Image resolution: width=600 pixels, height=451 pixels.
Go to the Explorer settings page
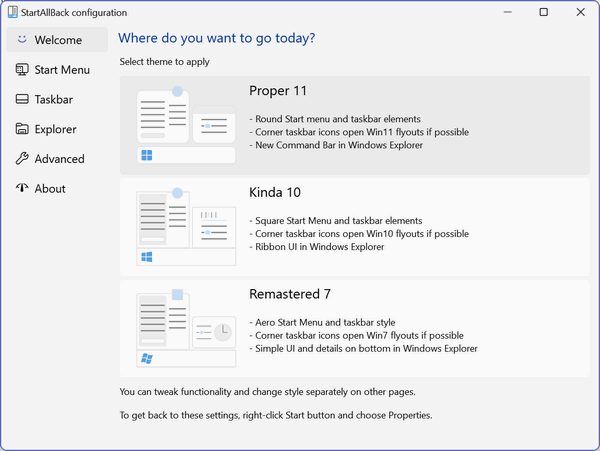(57, 129)
